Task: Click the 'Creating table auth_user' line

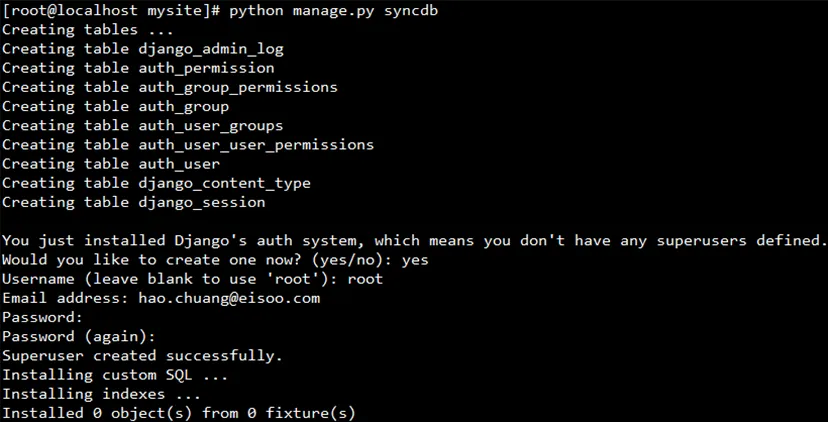Action: (111, 164)
